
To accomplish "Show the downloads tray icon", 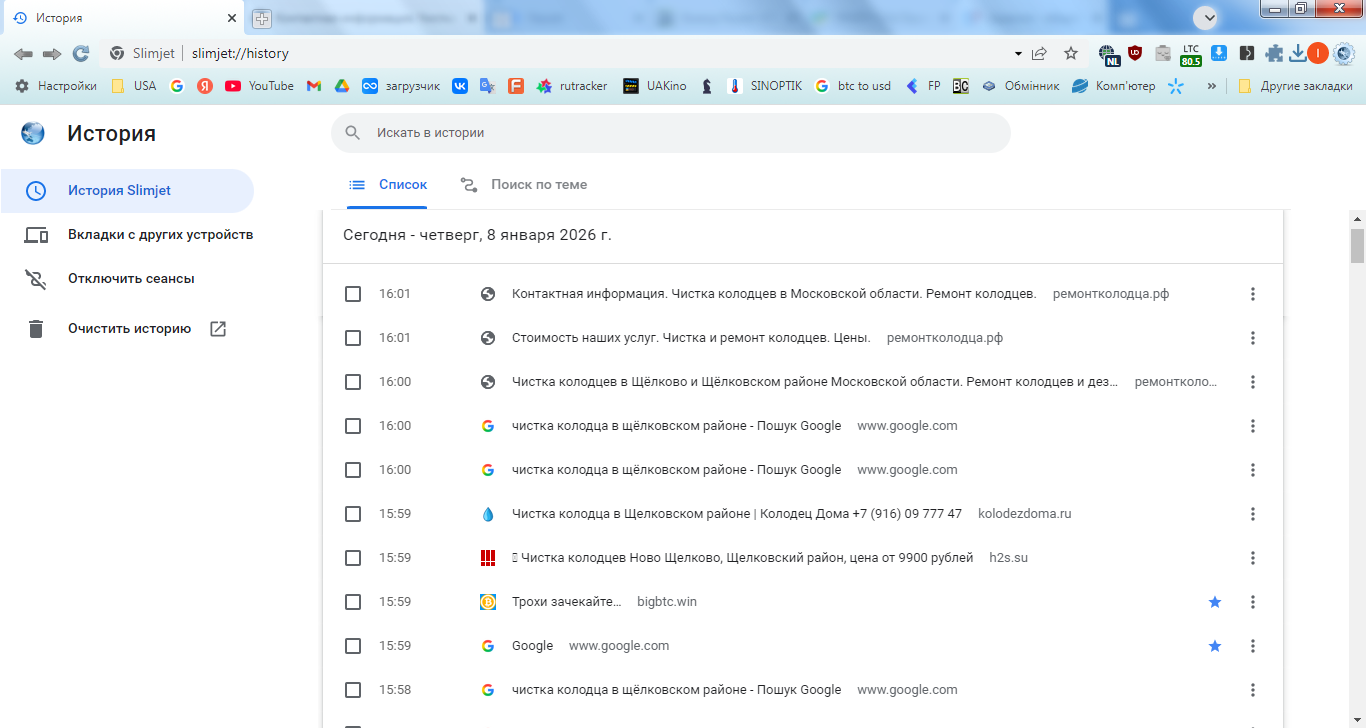I will (1298, 54).
